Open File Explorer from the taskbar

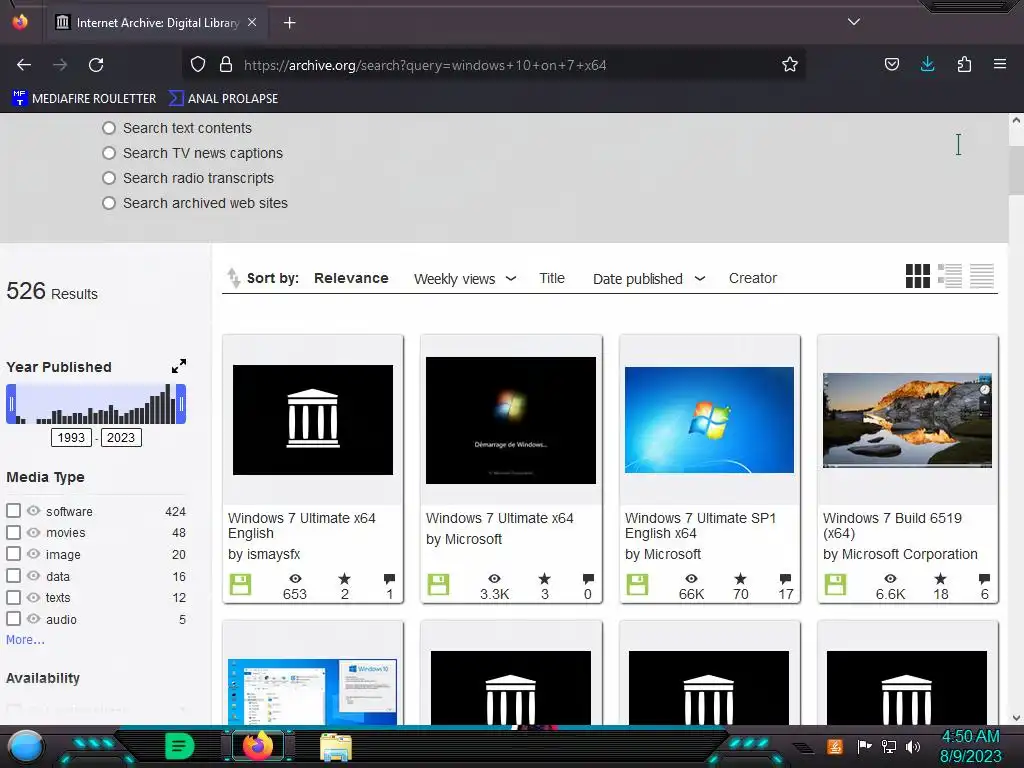click(336, 747)
